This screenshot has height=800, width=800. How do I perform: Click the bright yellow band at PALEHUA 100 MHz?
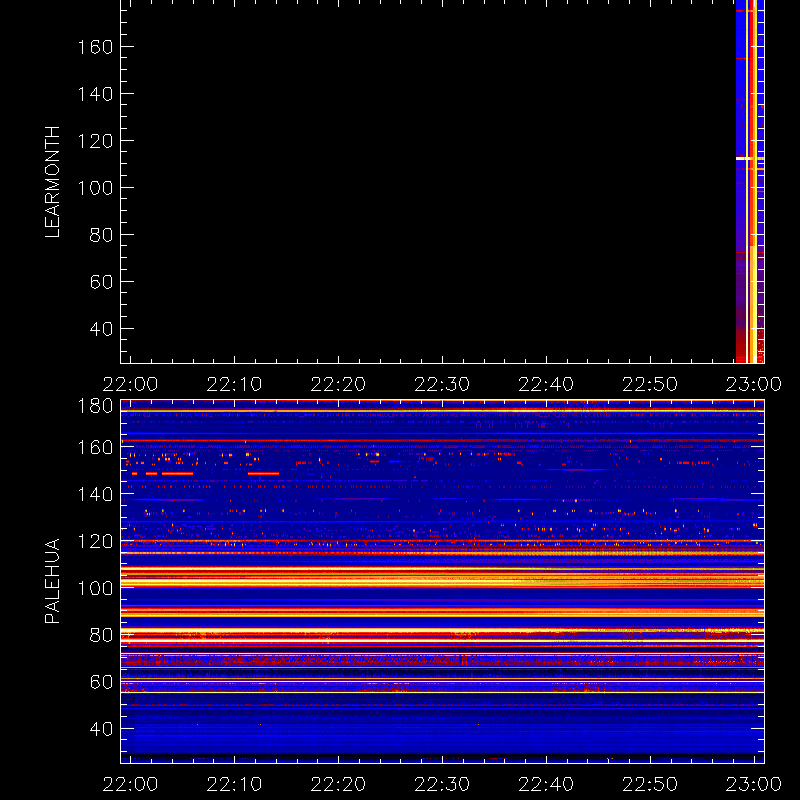coord(442,582)
